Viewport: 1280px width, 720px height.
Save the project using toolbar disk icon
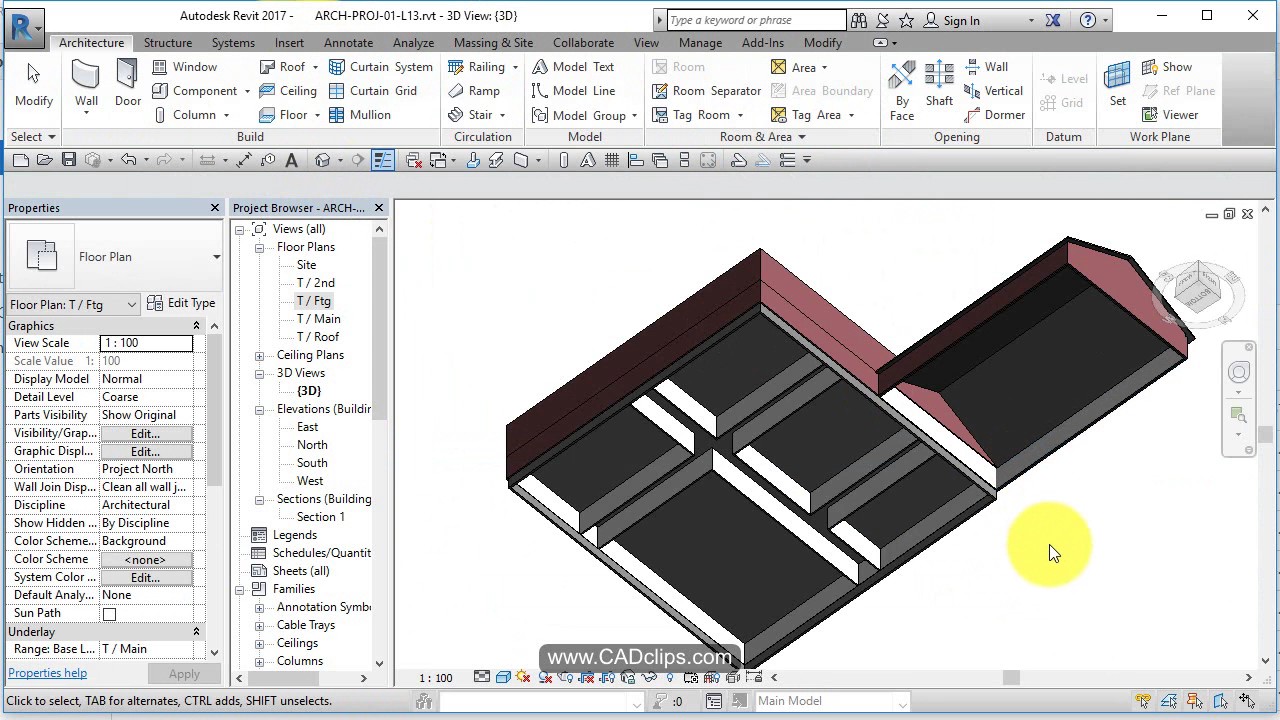(68, 159)
